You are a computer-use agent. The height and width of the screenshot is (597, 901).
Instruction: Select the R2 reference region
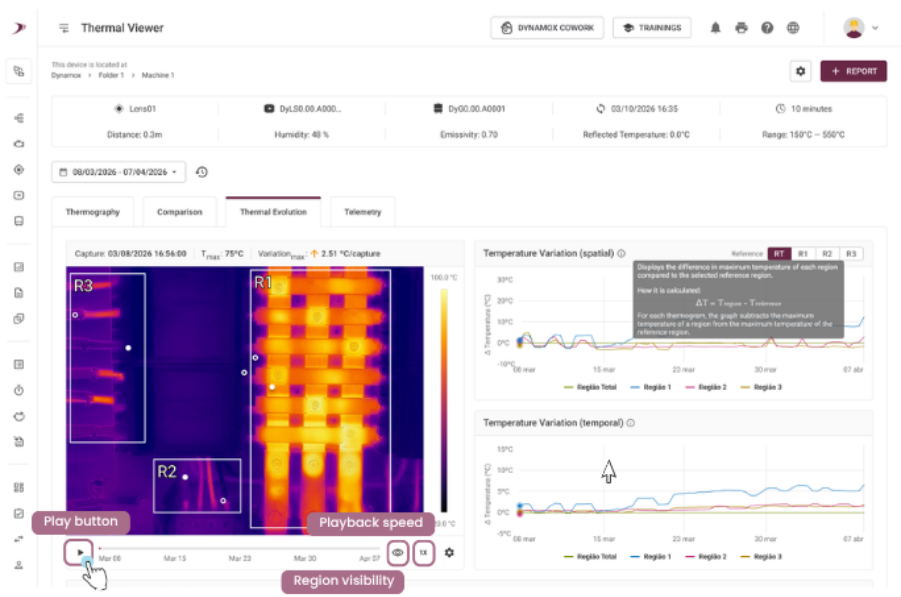827,253
